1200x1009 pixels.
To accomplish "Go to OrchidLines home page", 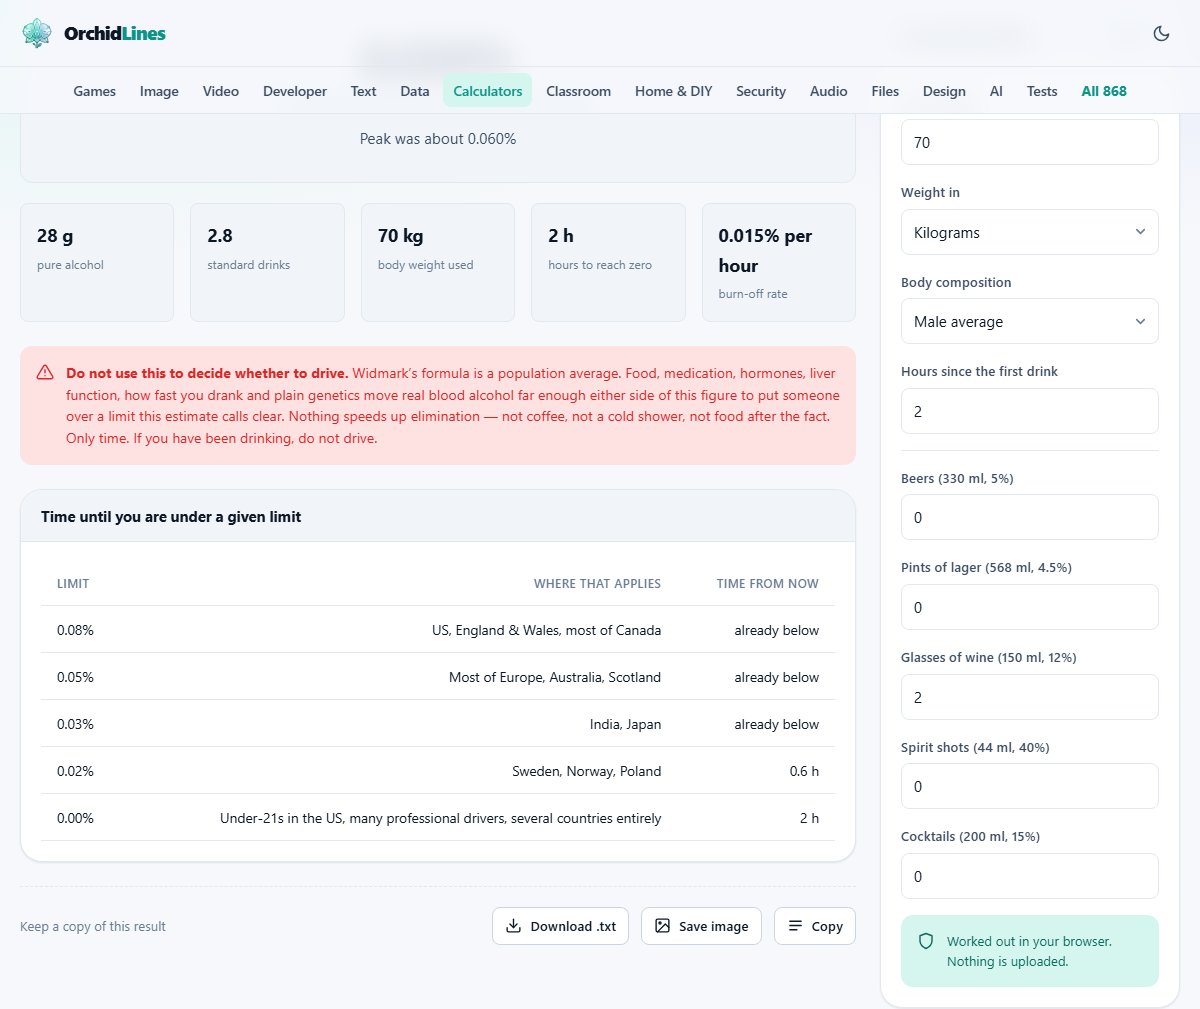I will [x=94, y=33].
